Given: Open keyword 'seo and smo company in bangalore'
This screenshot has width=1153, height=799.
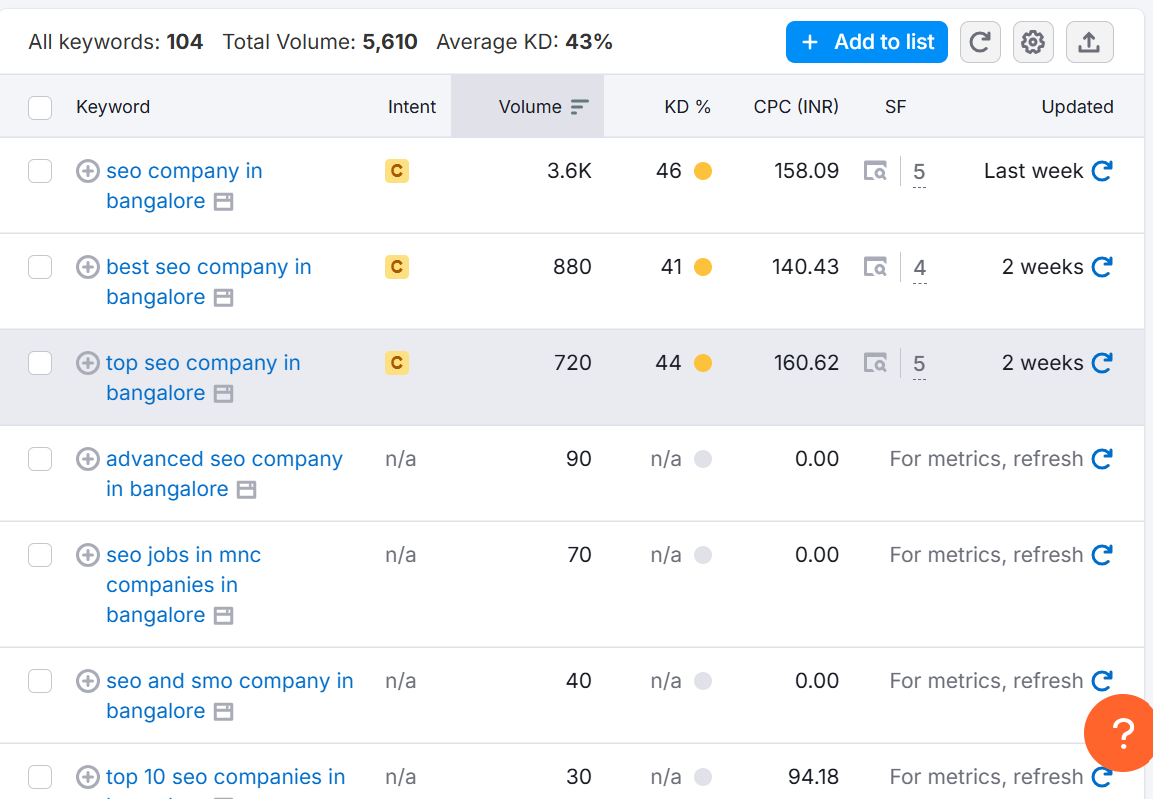Looking at the screenshot, I should [x=229, y=681].
